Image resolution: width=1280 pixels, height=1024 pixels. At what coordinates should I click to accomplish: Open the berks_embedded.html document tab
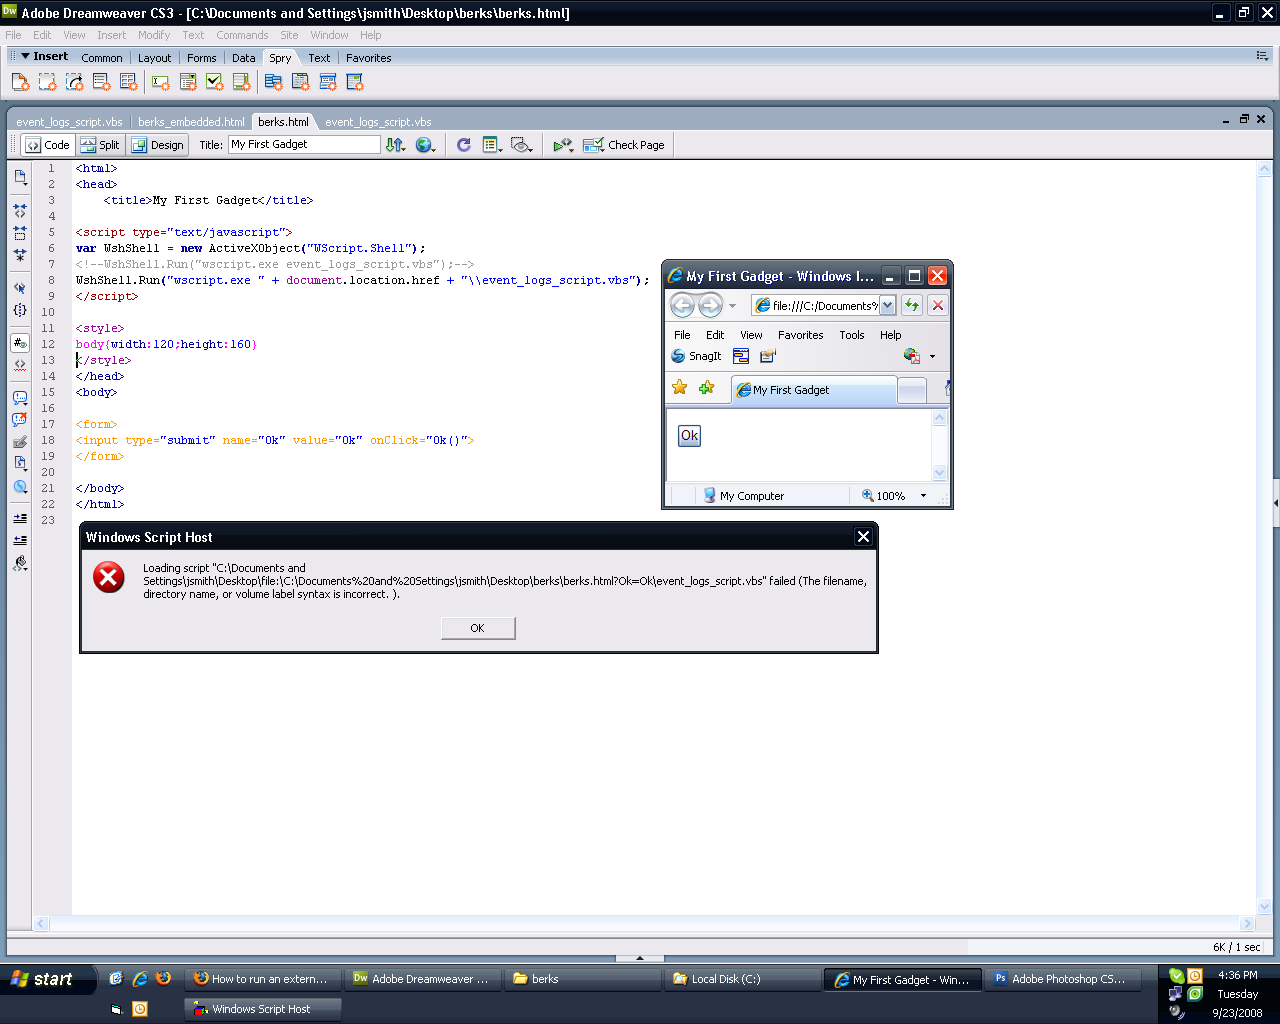pyautogui.click(x=191, y=121)
